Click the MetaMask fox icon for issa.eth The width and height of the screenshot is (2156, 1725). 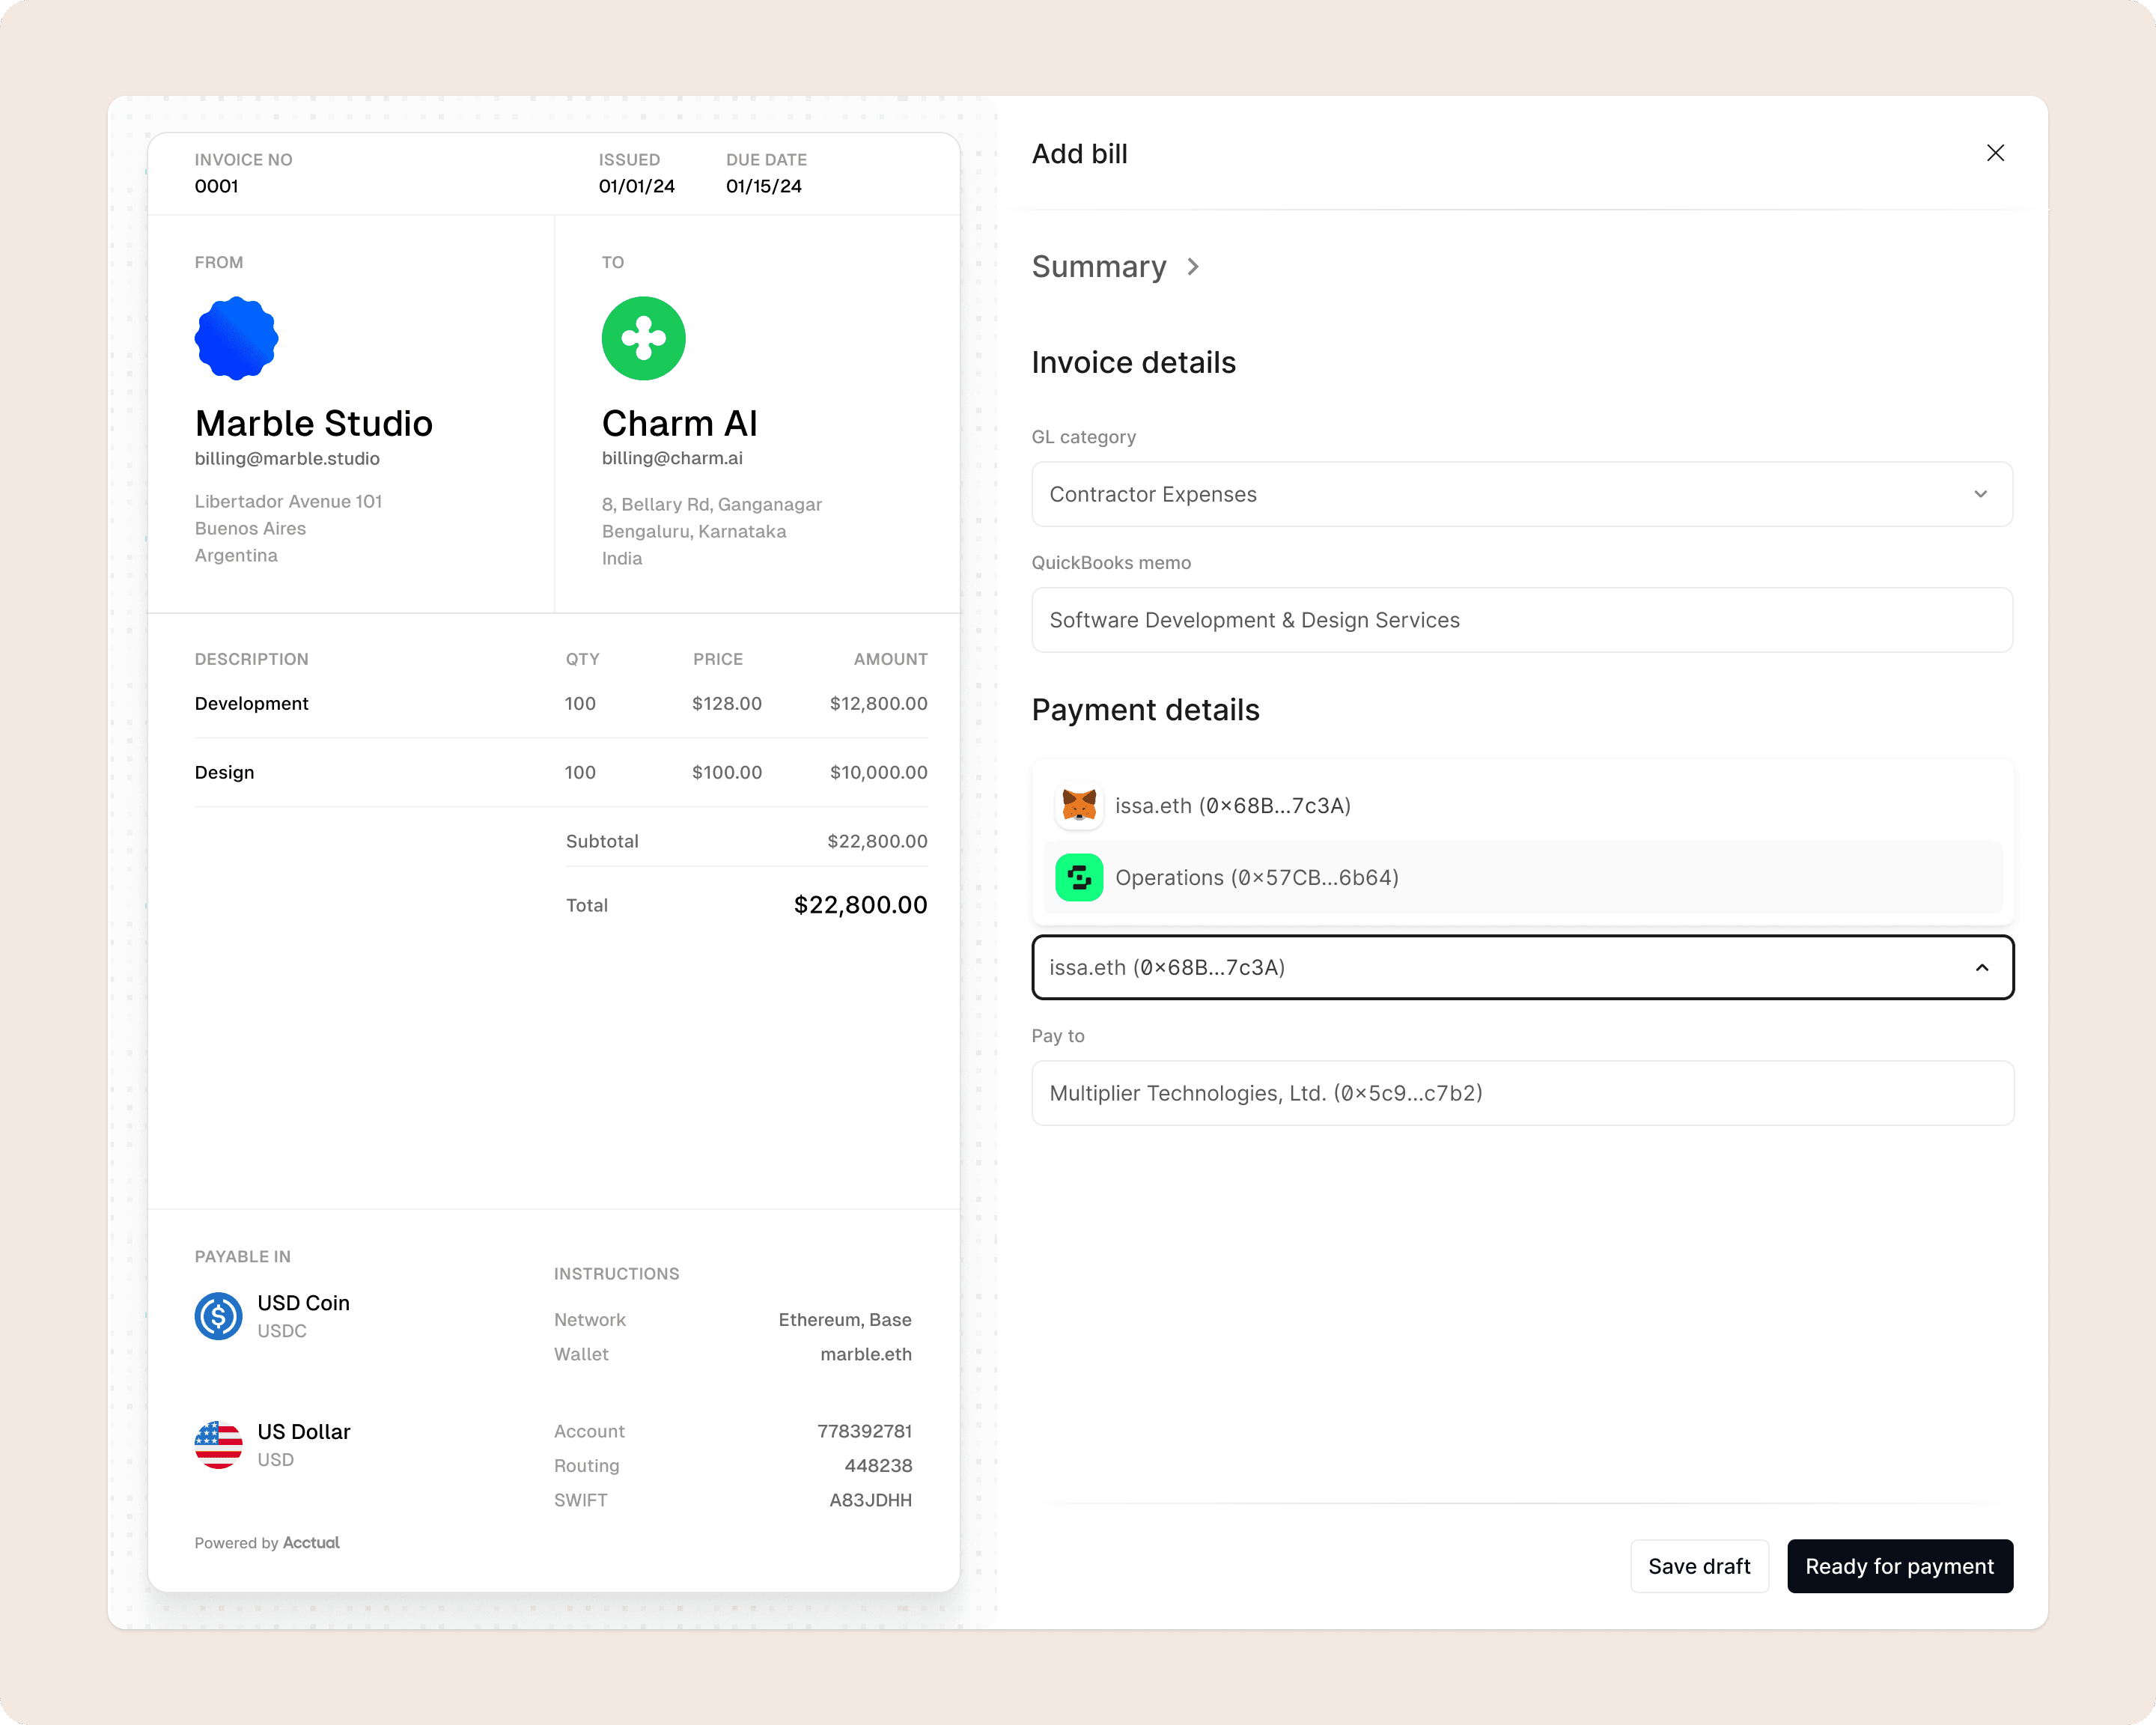1079,805
